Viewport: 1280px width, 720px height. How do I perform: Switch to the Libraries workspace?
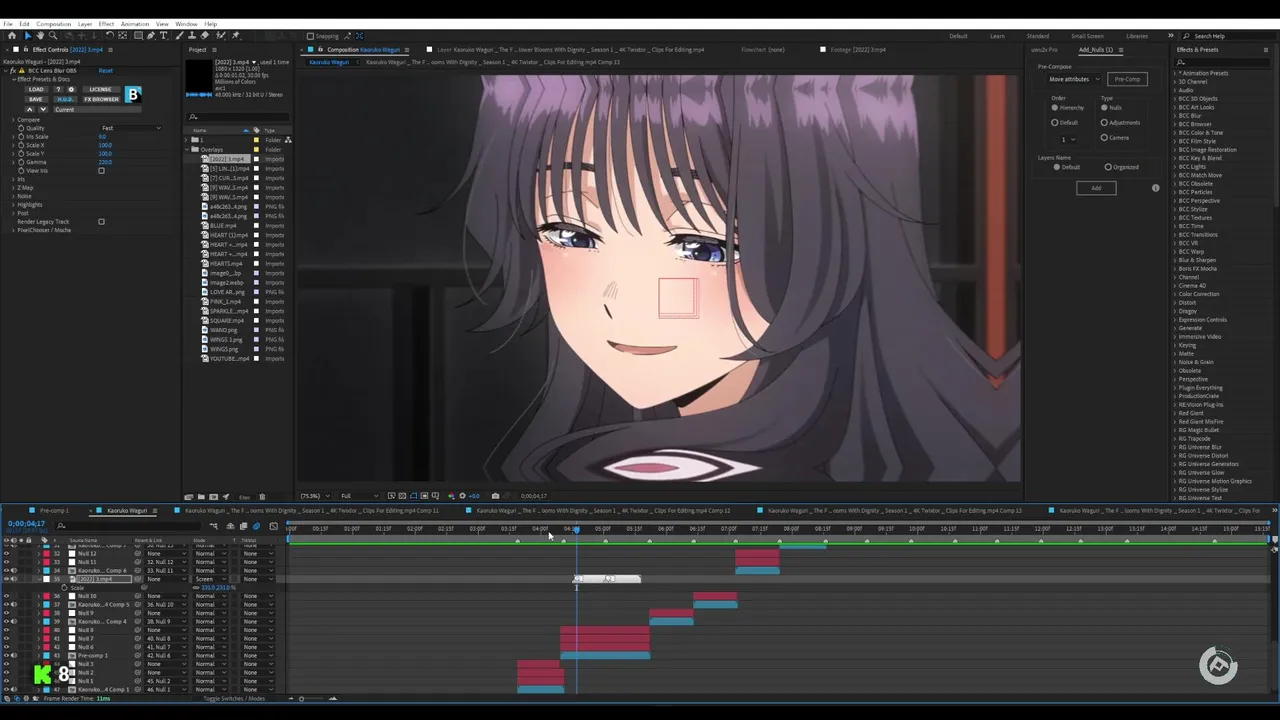pyautogui.click(x=1137, y=36)
